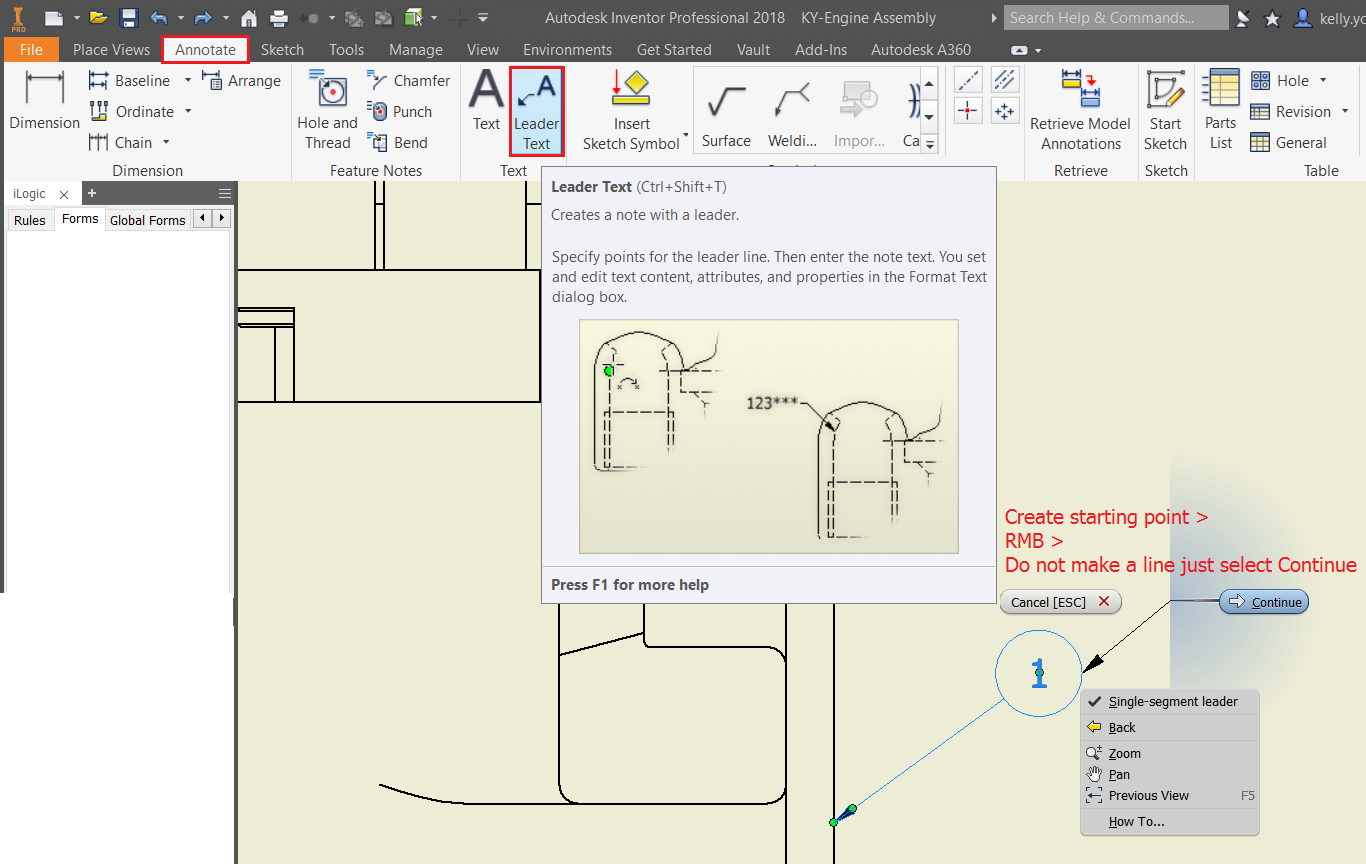Image resolution: width=1366 pixels, height=864 pixels.
Task: Switch to the Sketch ribbon tab
Action: [282, 49]
